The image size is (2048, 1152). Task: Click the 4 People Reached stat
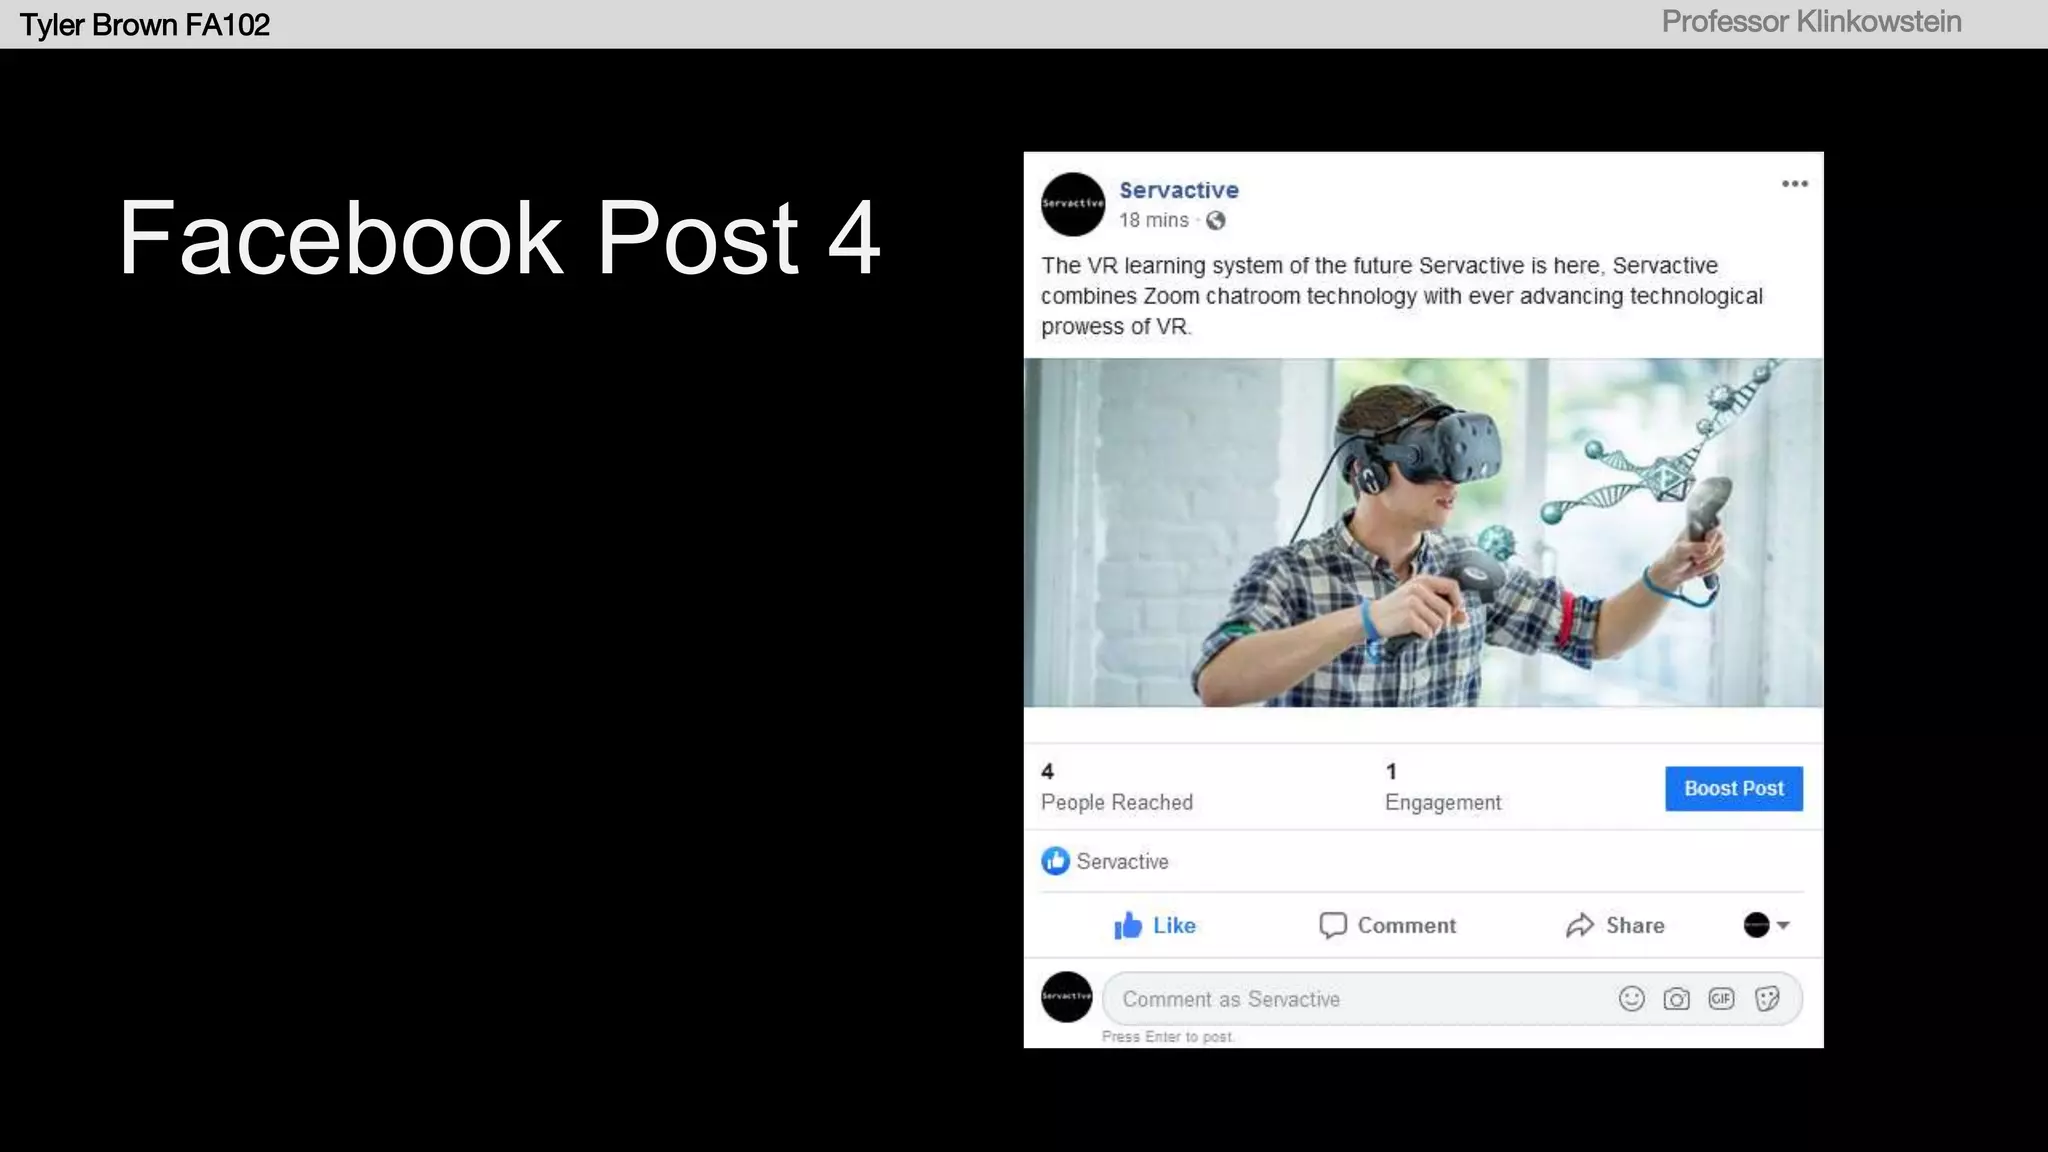1116,787
